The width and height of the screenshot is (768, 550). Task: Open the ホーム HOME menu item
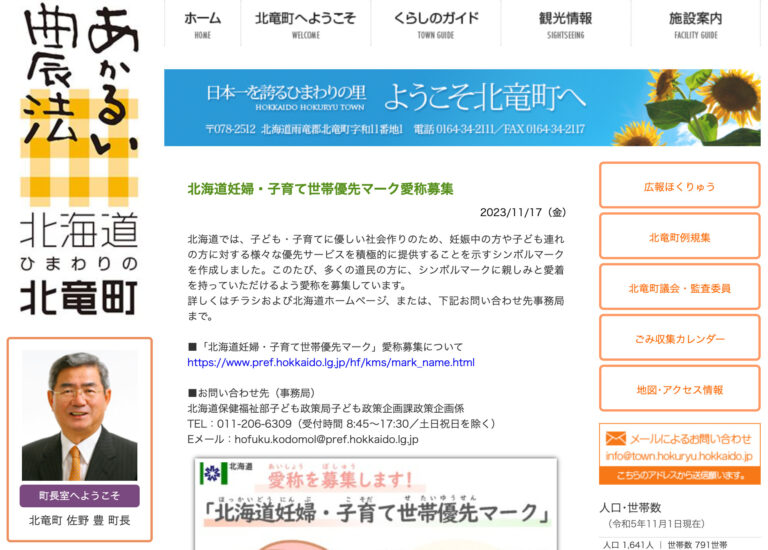pyautogui.click(x=203, y=24)
